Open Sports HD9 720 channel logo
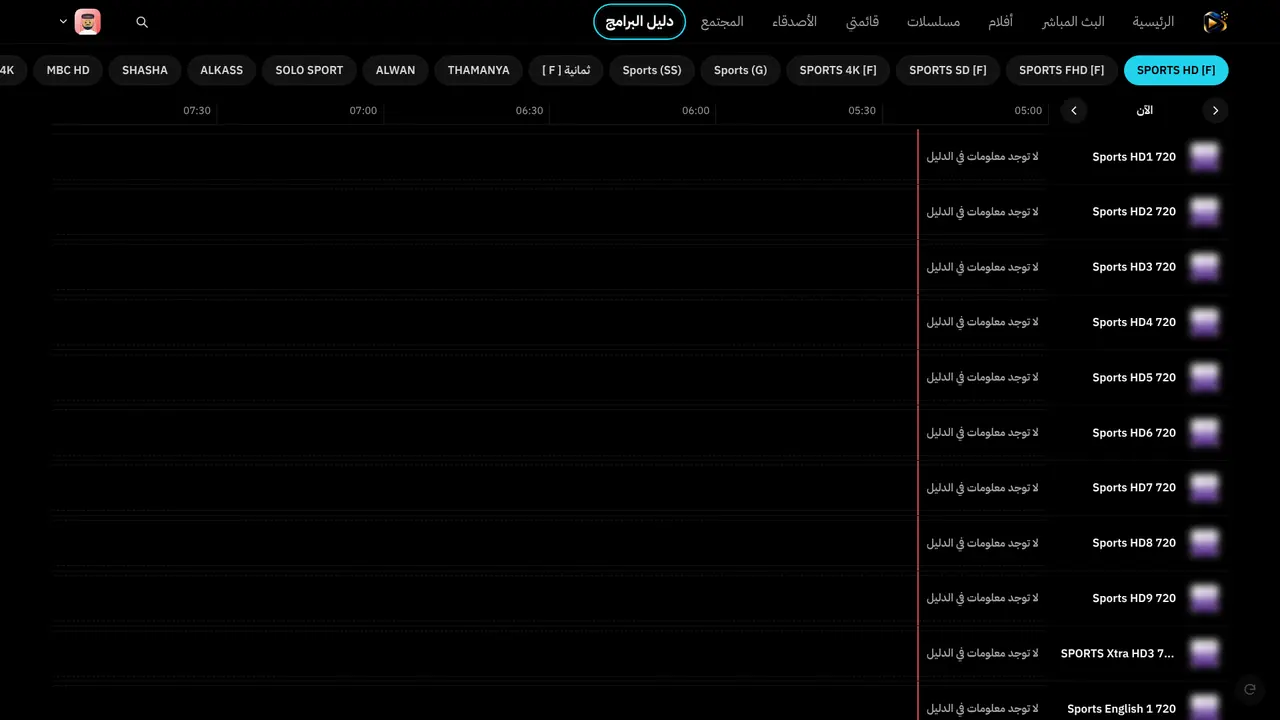1280x720 pixels. (x=1204, y=598)
